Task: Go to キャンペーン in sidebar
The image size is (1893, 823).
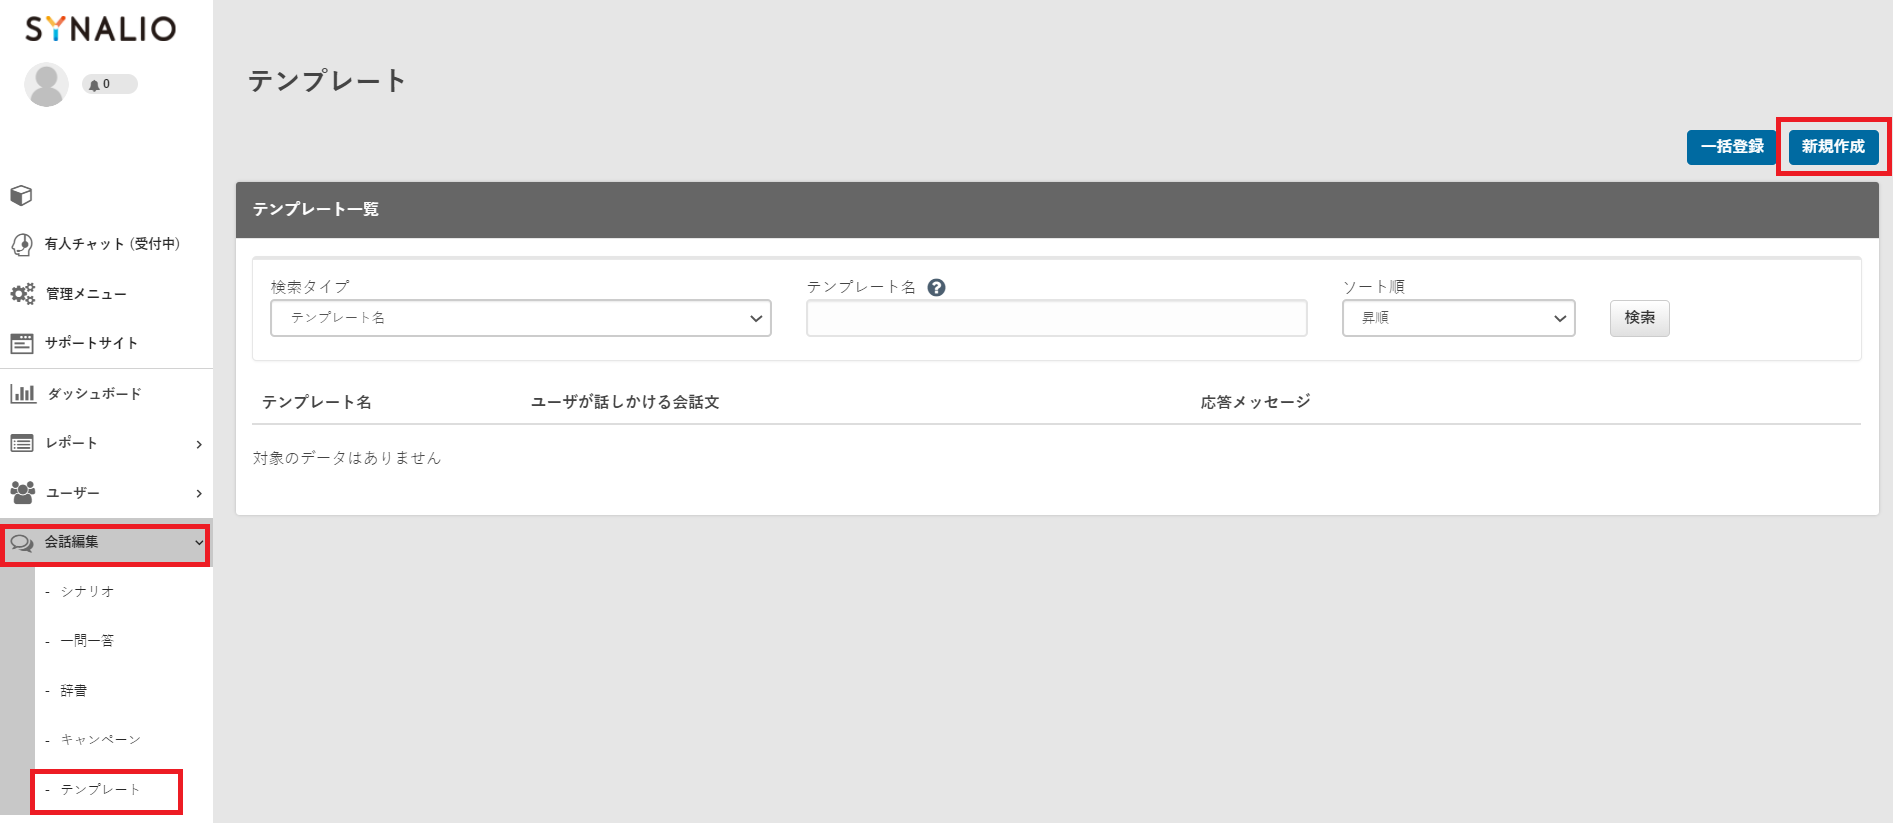Action: click(100, 740)
